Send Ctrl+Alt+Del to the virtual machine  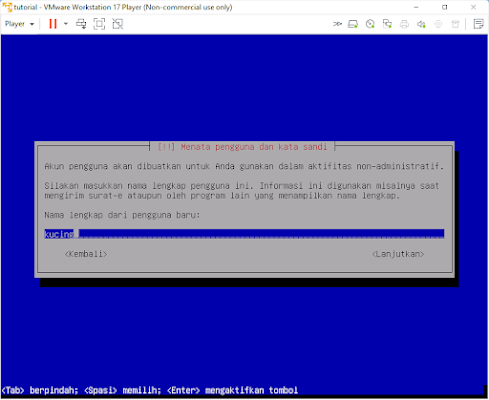[x=81, y=24]
